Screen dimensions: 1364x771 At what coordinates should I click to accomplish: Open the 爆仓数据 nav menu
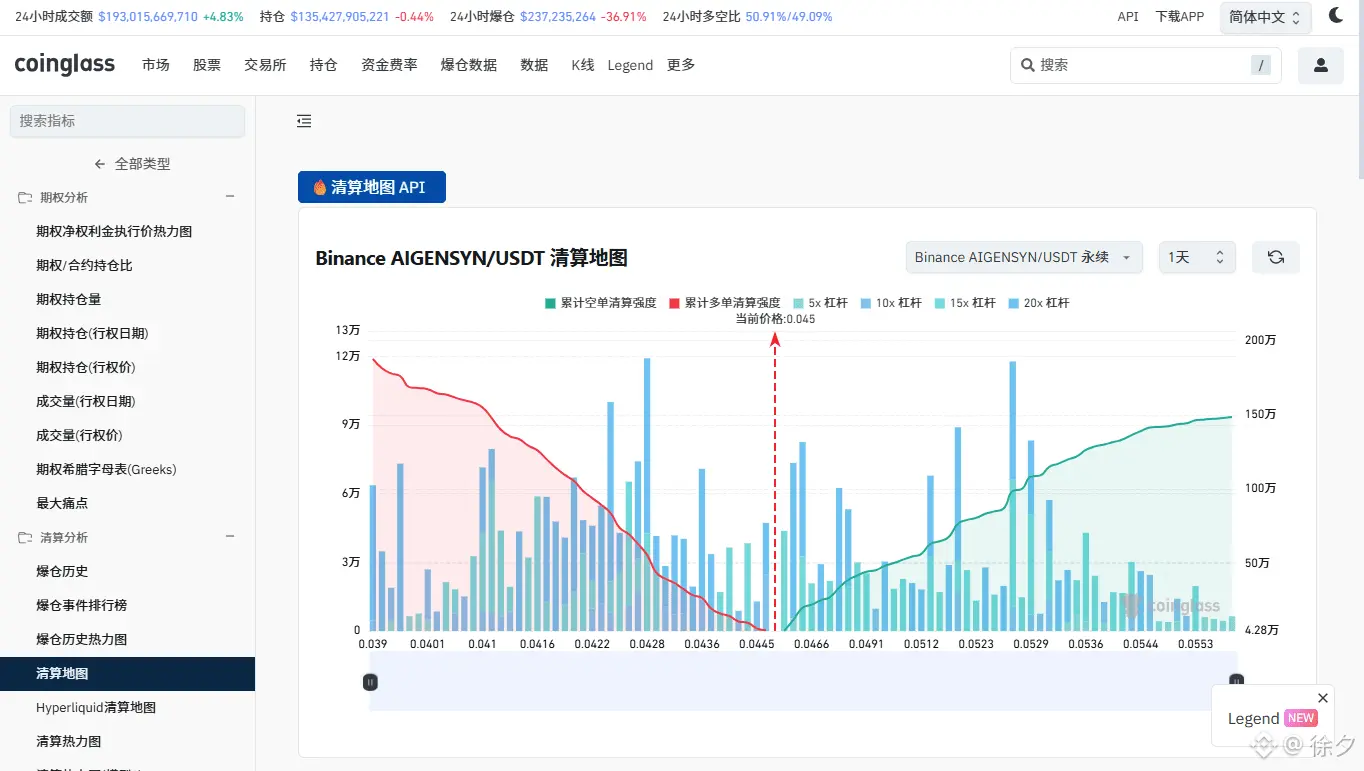click(469, 65)
